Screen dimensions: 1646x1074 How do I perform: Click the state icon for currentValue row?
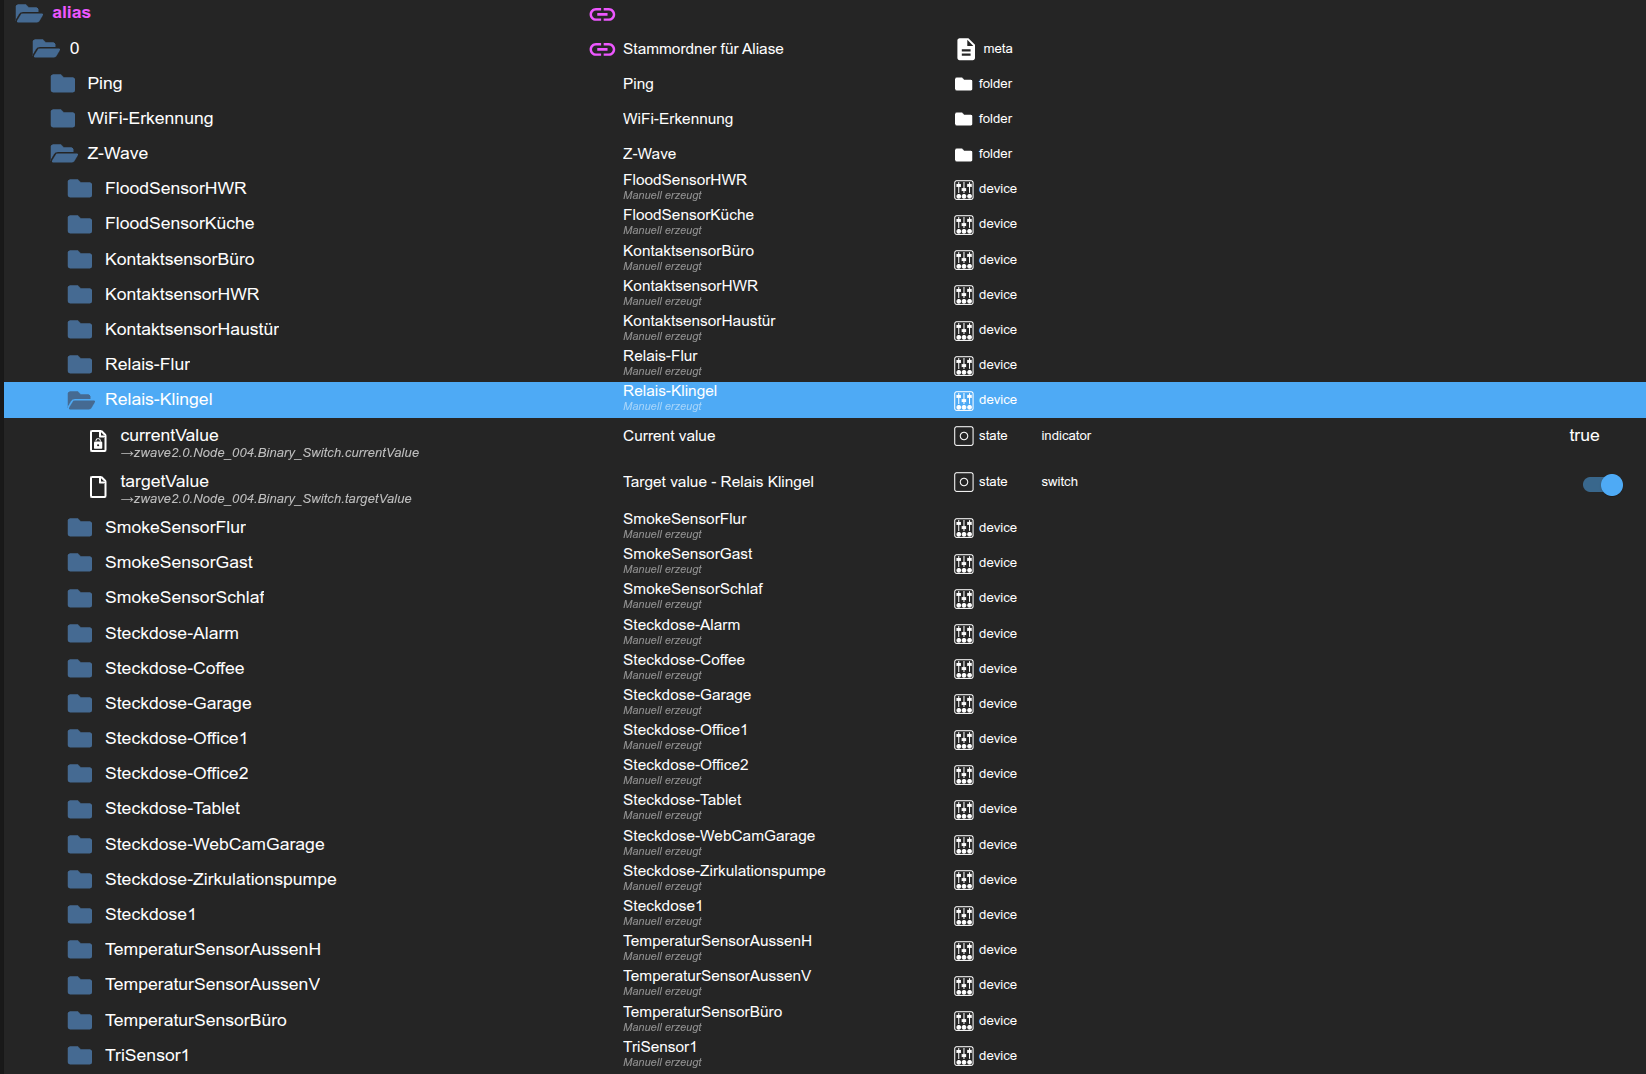[963, 436]
